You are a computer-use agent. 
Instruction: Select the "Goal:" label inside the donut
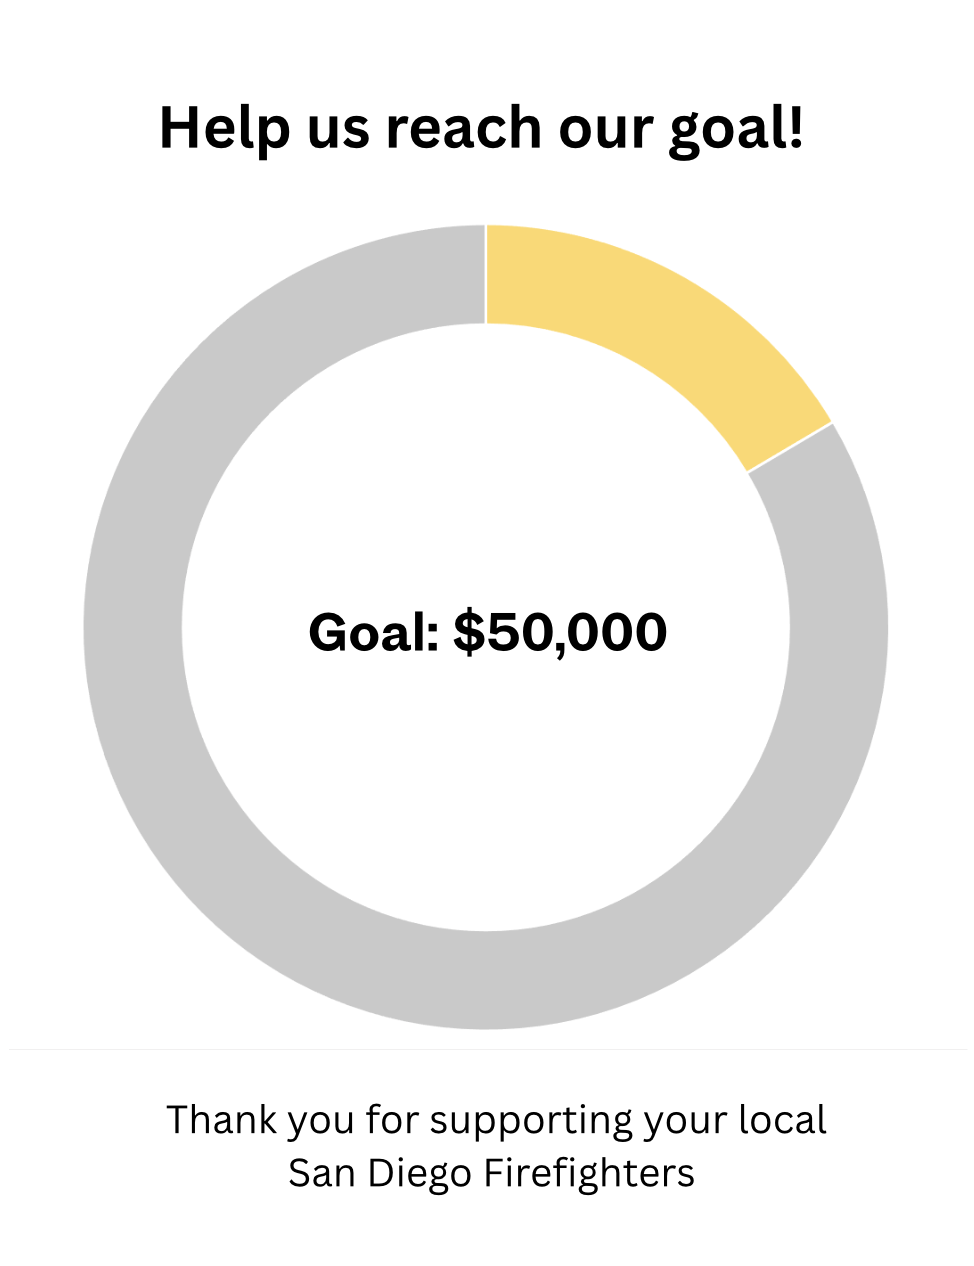point(374,632)
